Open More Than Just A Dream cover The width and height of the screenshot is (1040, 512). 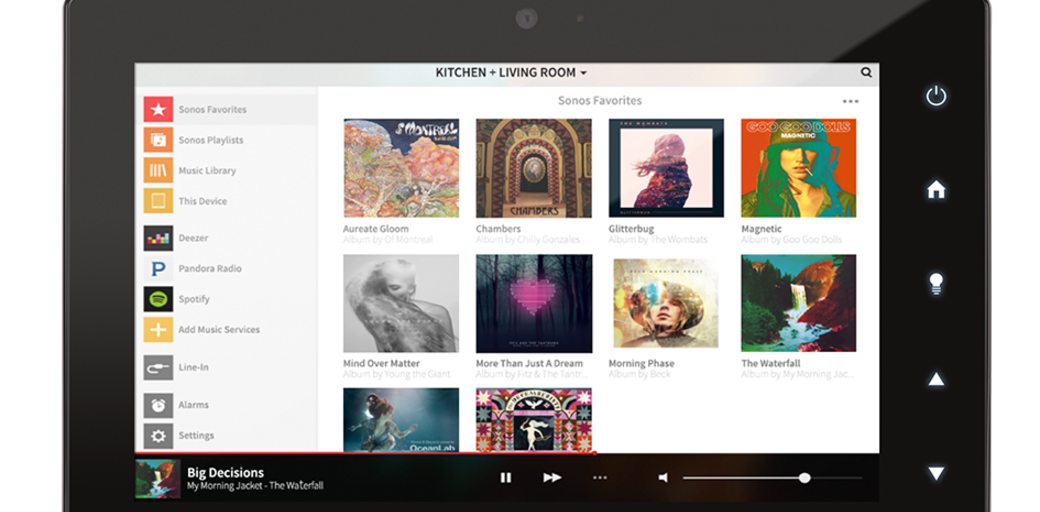click(534, 304)
